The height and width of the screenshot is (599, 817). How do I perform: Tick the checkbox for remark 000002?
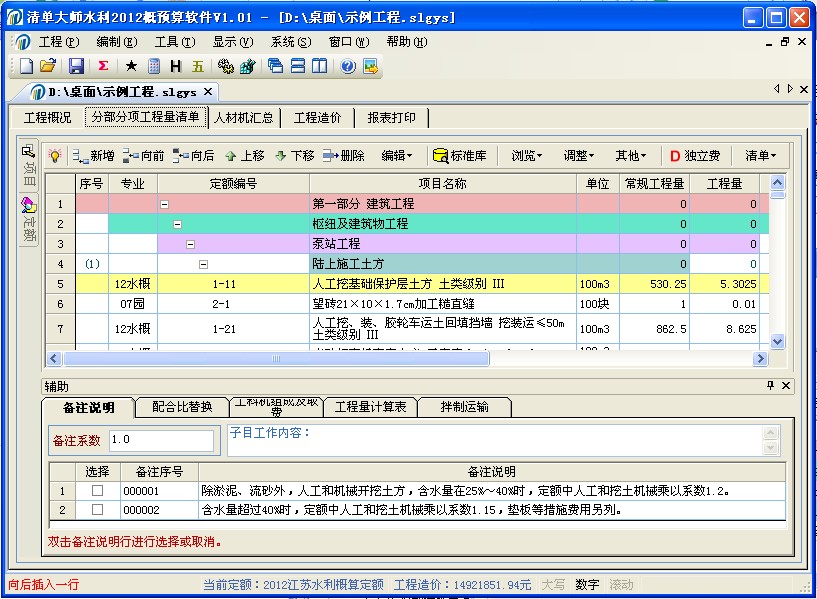97,509
